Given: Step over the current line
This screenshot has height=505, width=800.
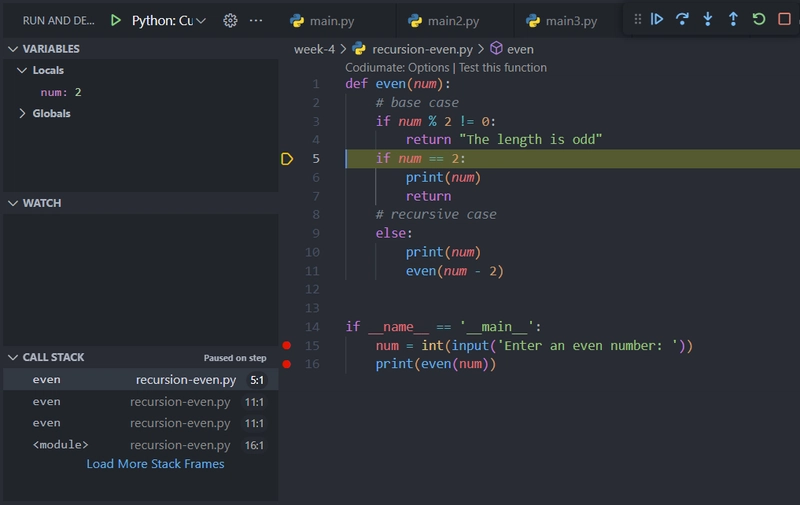Looking at the screenshot, I should coord(682,19).
